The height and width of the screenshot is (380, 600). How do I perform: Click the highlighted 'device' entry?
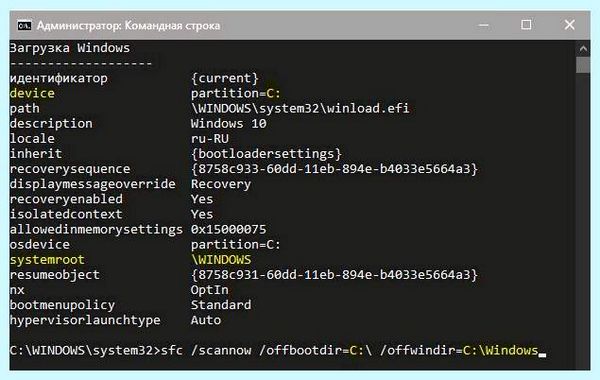(32, 93)
